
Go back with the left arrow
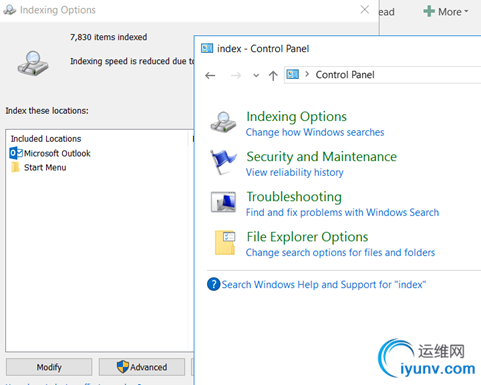click(210, 76)
